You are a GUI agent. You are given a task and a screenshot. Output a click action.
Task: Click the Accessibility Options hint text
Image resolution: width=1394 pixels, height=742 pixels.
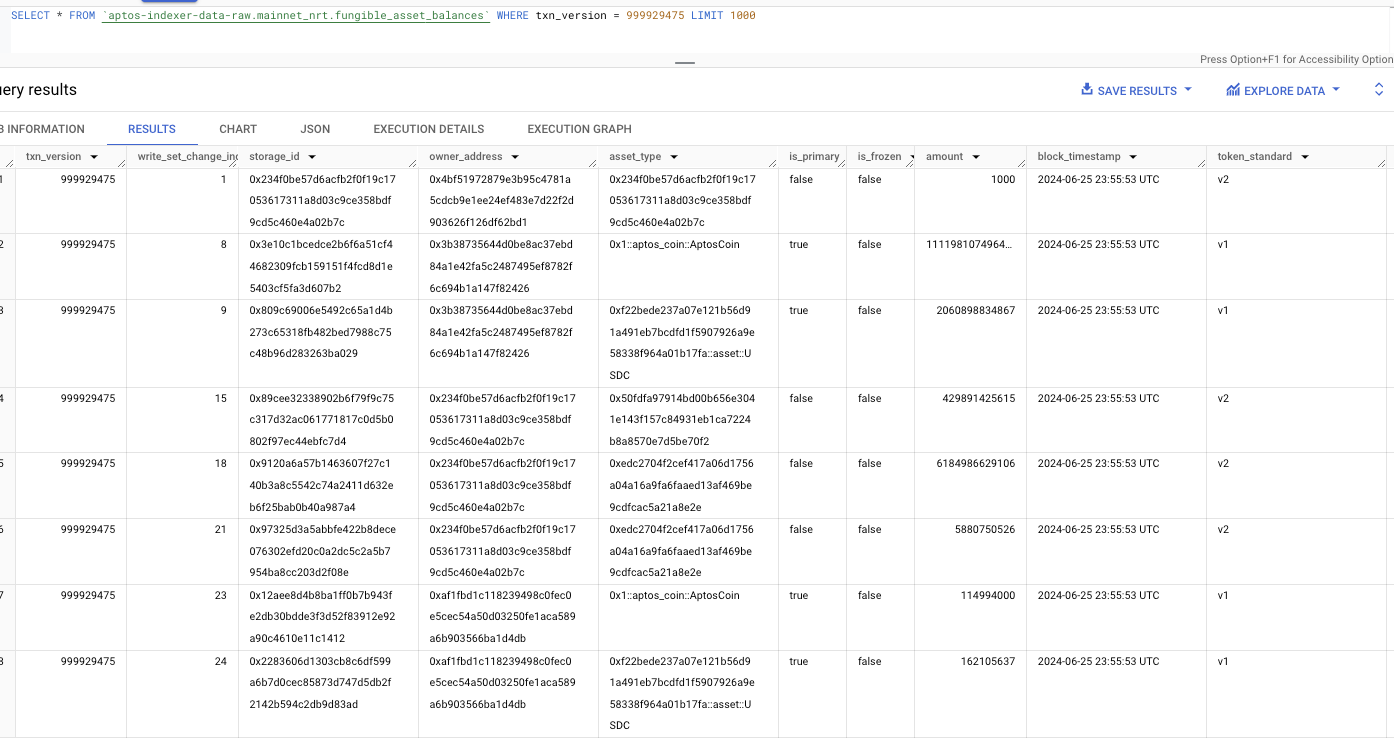pos(1296,60)
